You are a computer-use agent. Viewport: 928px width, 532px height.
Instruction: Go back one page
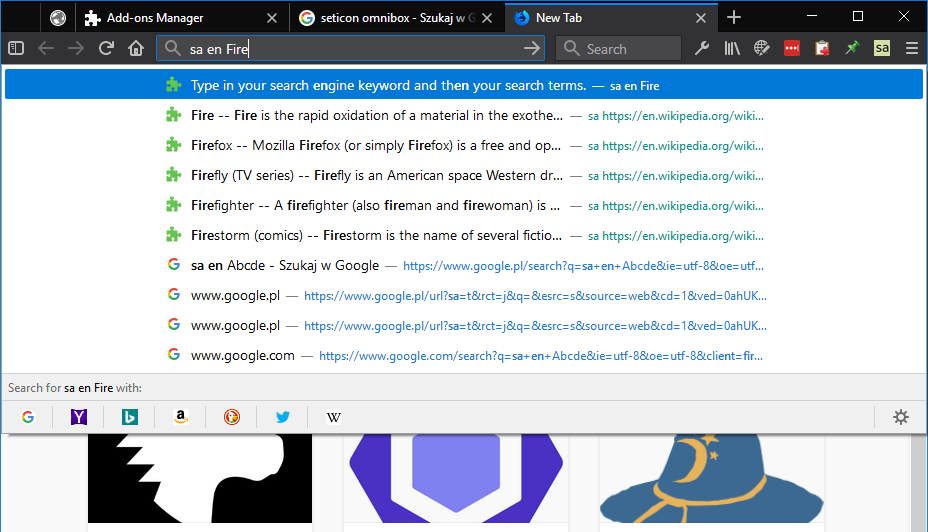click(x=46, y=48)
